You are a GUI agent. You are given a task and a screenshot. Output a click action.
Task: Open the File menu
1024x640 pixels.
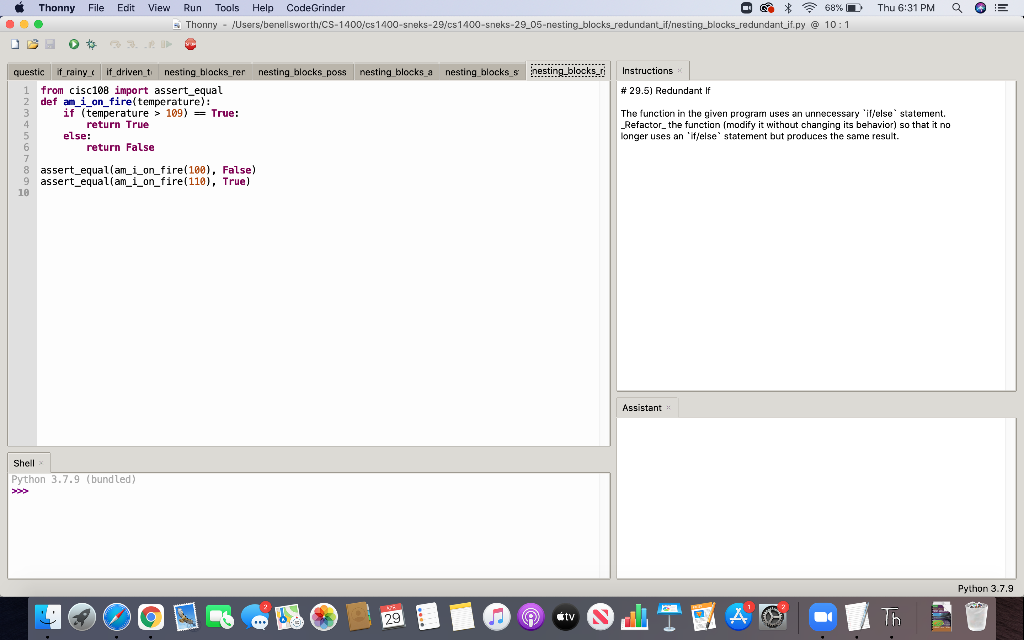point(96,8)
